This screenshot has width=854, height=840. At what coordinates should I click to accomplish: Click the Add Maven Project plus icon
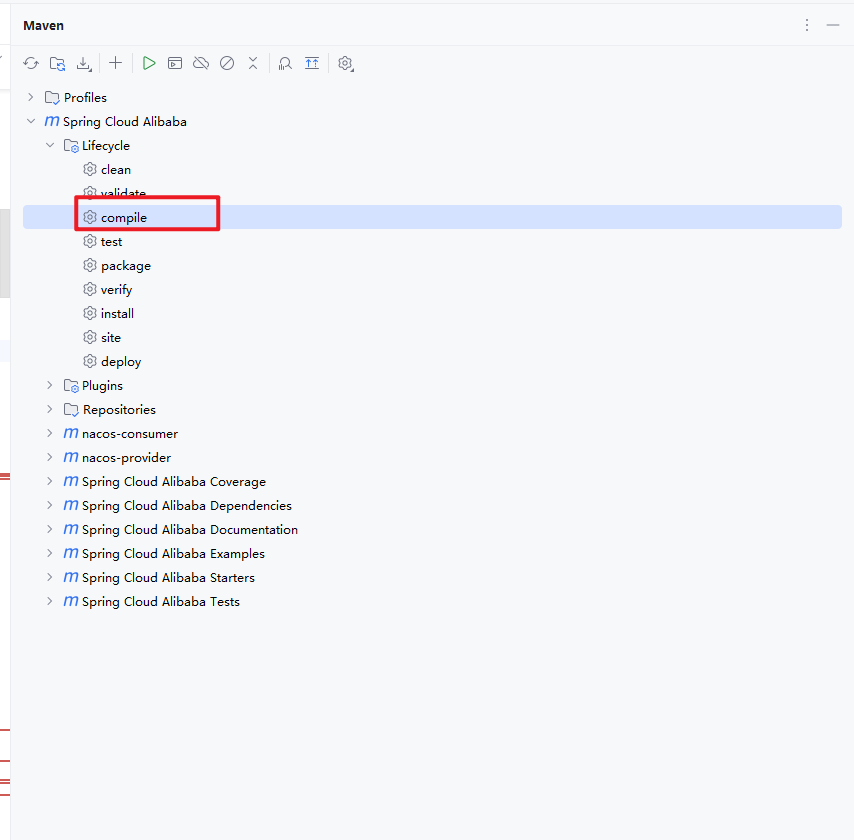pos(116,63)
